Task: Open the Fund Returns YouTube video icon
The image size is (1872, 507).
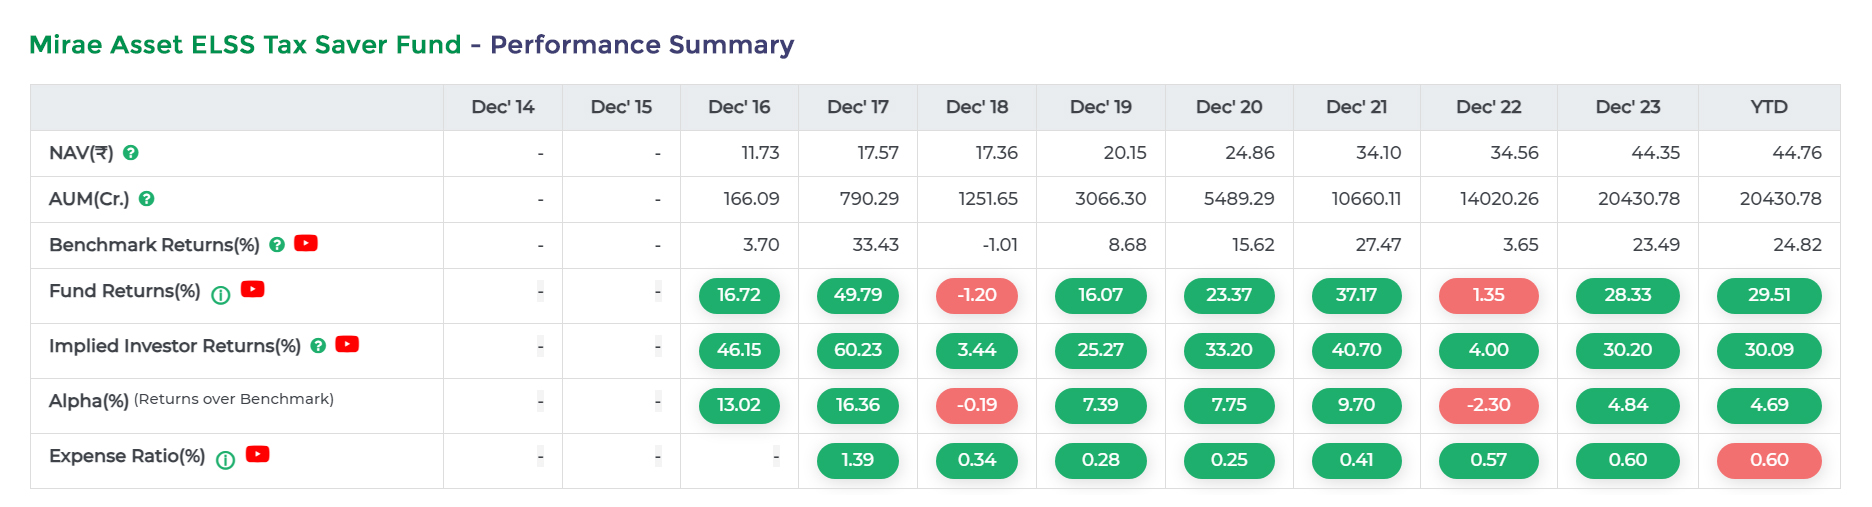Action: pyautogui.click(x=253, y=289)
